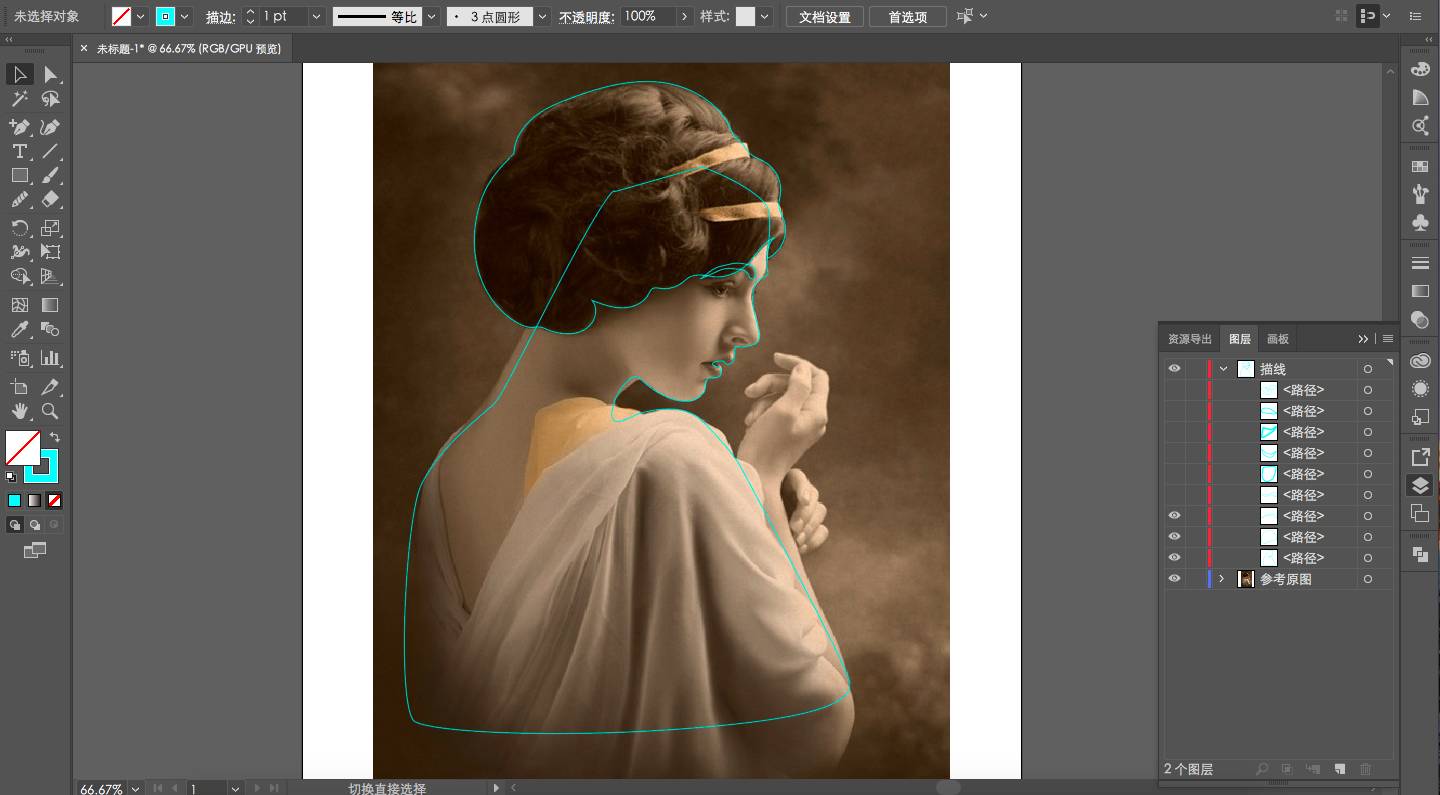Pick the Eyedropper tool
Image resolution: width=1440 pixels, height=795 pixels.
(19, 330)
